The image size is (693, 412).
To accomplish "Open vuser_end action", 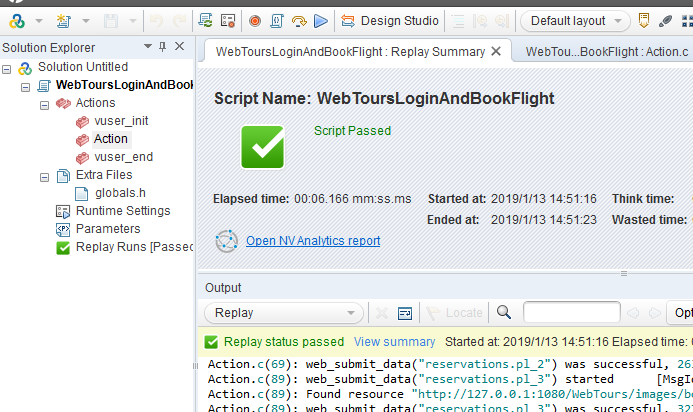I will click(123, 156).
